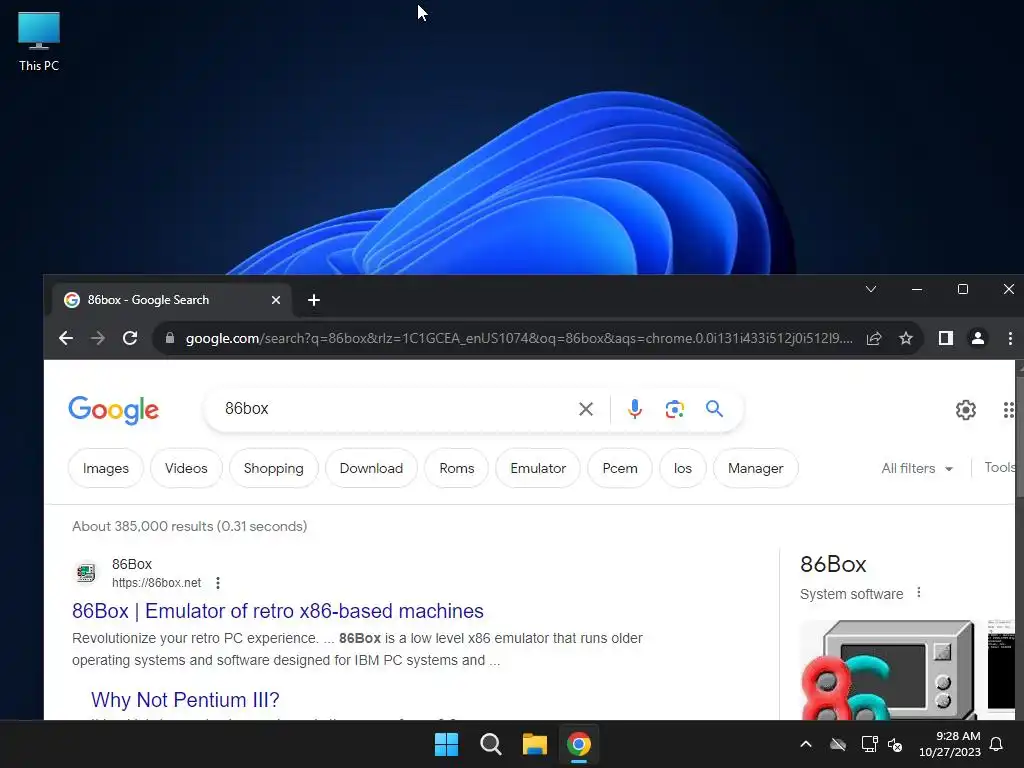The height and width of the screenshot is (768, 1024).
Task: Apply the Roms search chip
Action: click(456, 468)
